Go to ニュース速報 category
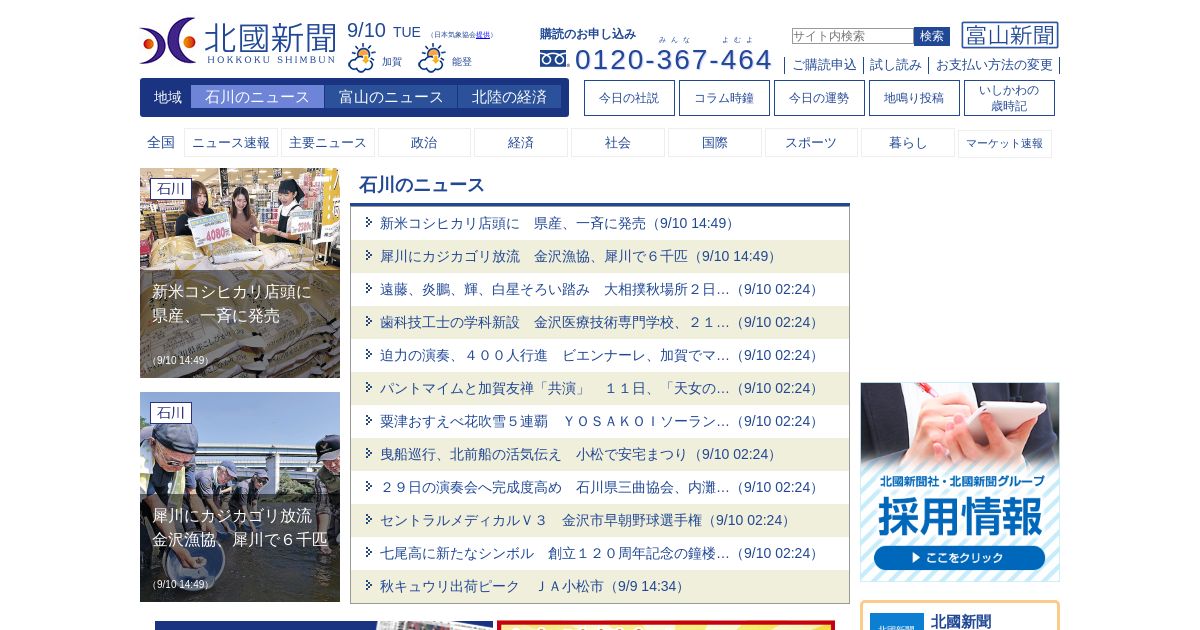This screenshot has width=1200, height=630. point(231,143)
